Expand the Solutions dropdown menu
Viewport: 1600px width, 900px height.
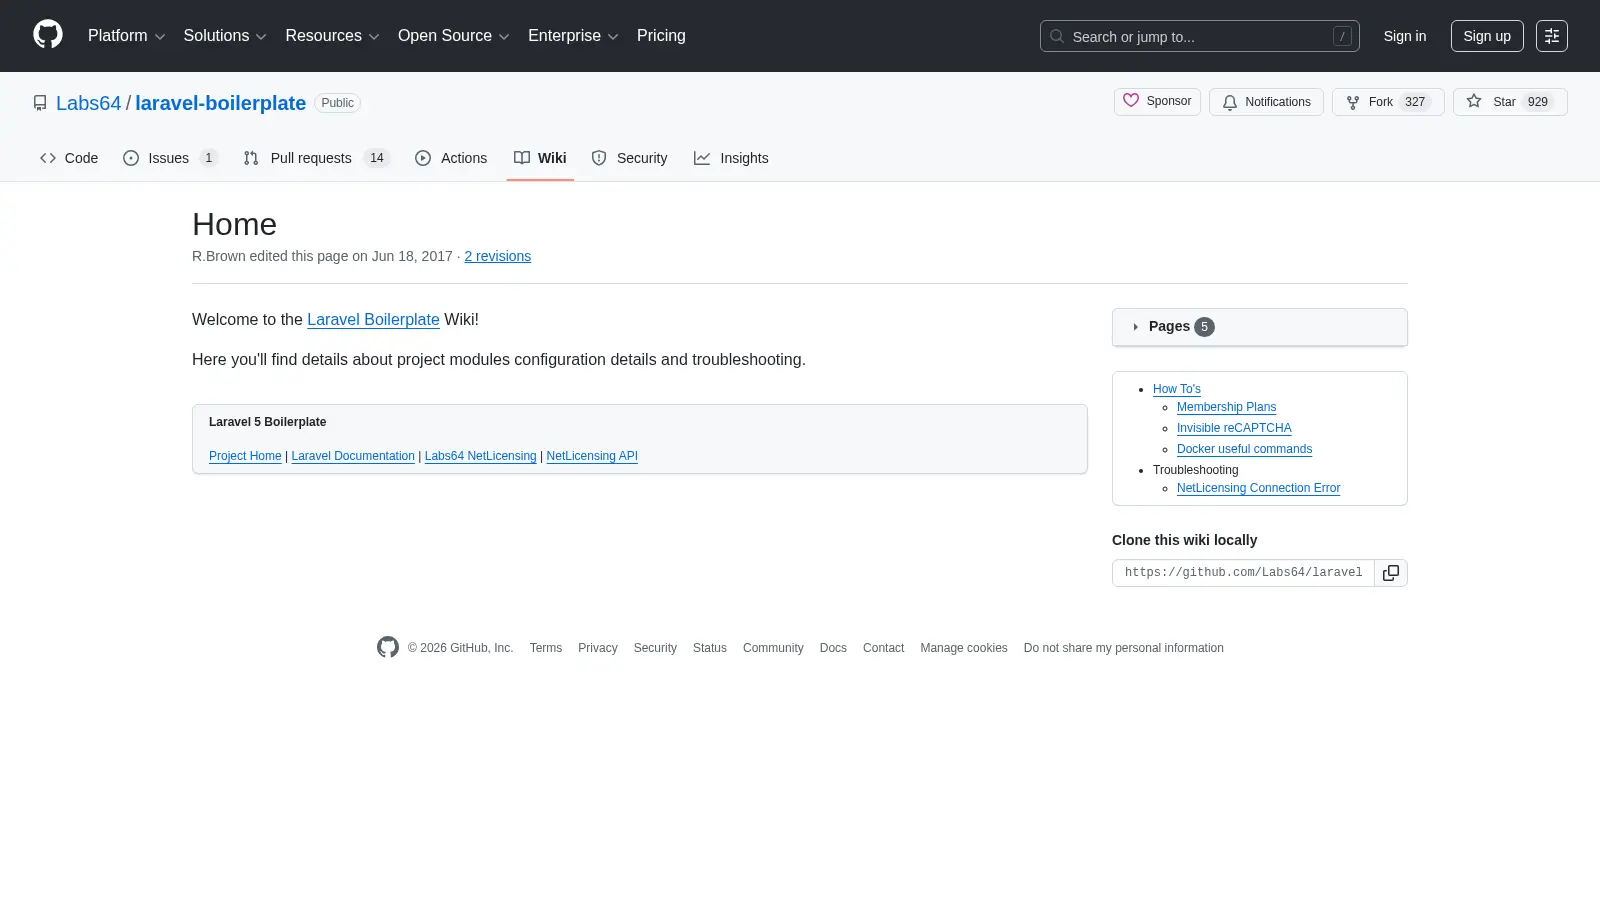click(225, 36)
